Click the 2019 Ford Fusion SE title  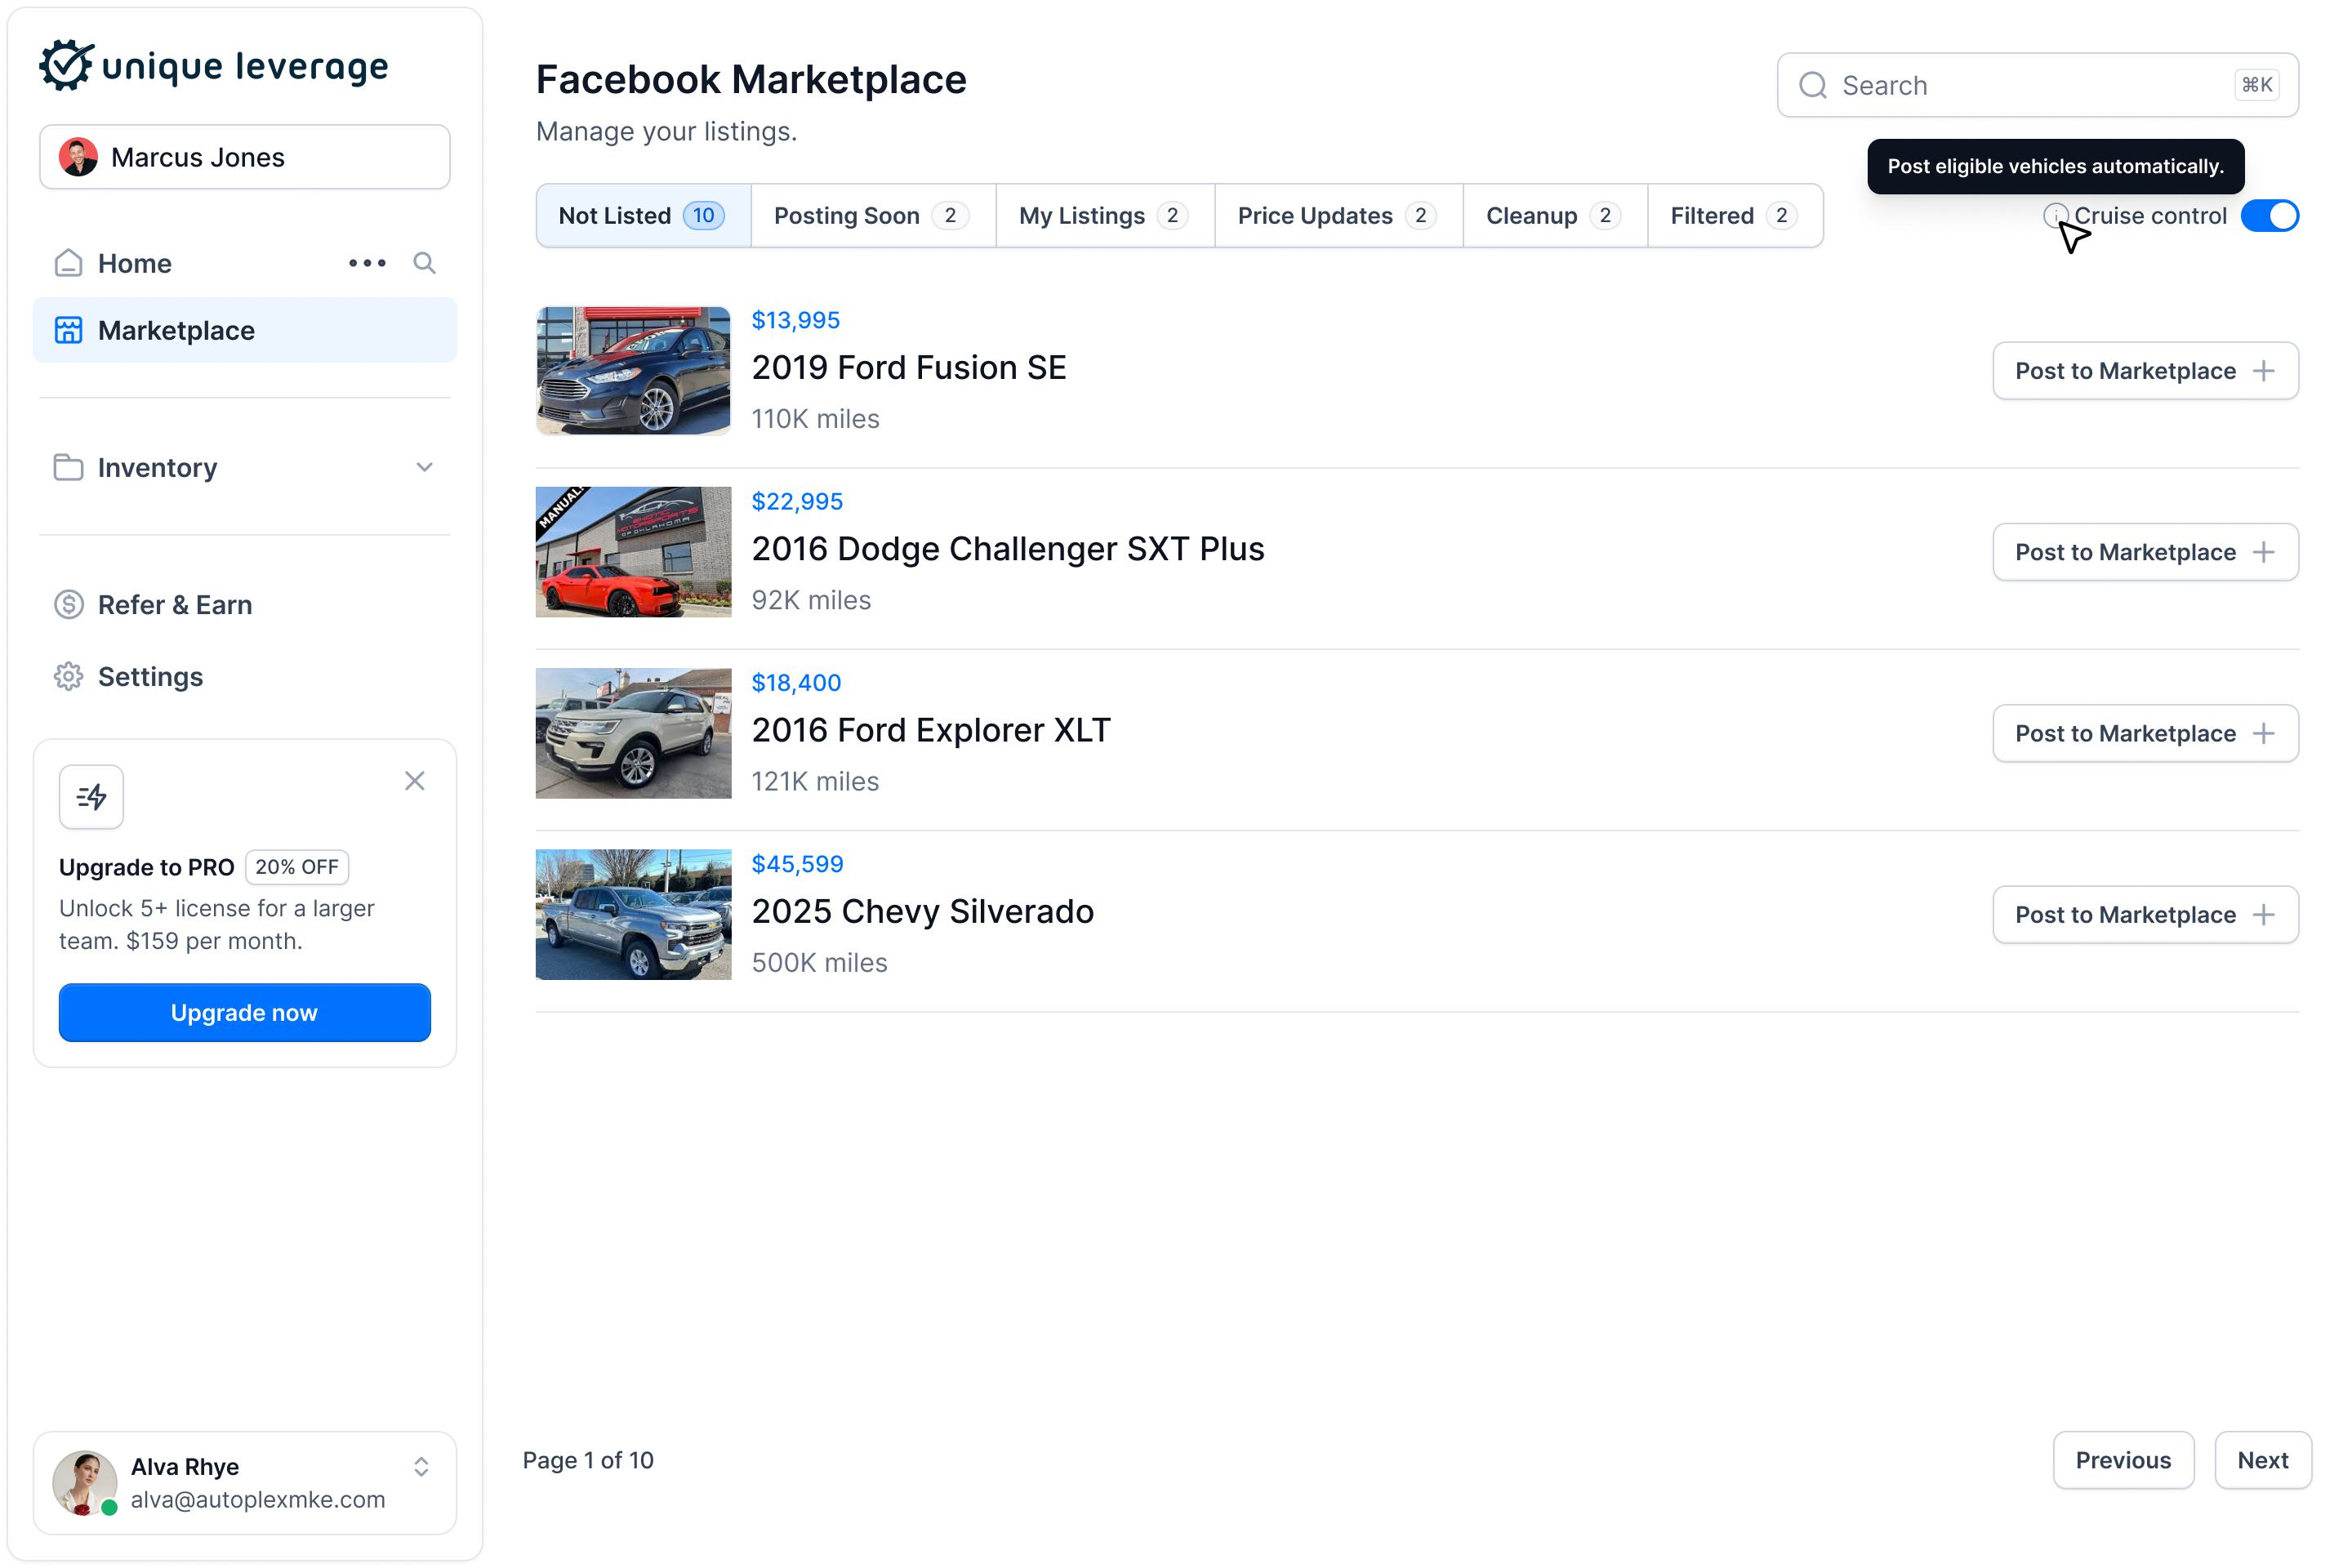(x=909, y=368)
